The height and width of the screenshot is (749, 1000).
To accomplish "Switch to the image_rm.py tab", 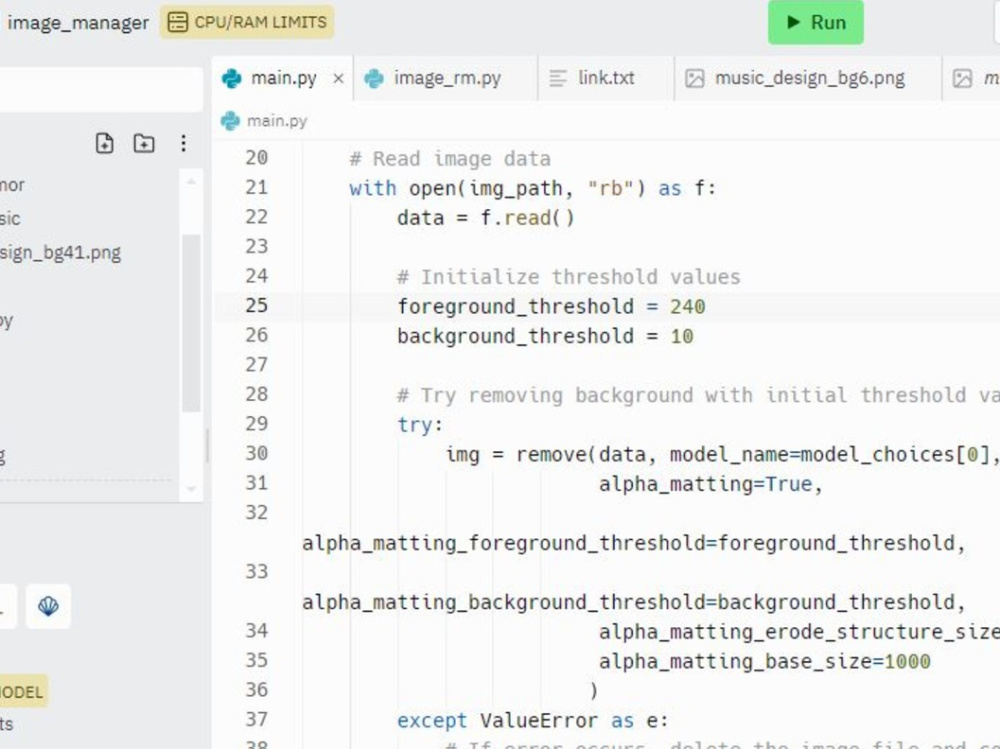I will point(446,78).
